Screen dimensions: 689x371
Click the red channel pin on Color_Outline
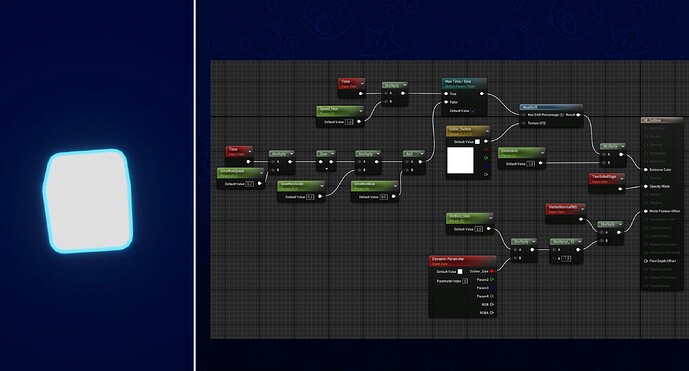pyautogui.click(x=486, y=150)
